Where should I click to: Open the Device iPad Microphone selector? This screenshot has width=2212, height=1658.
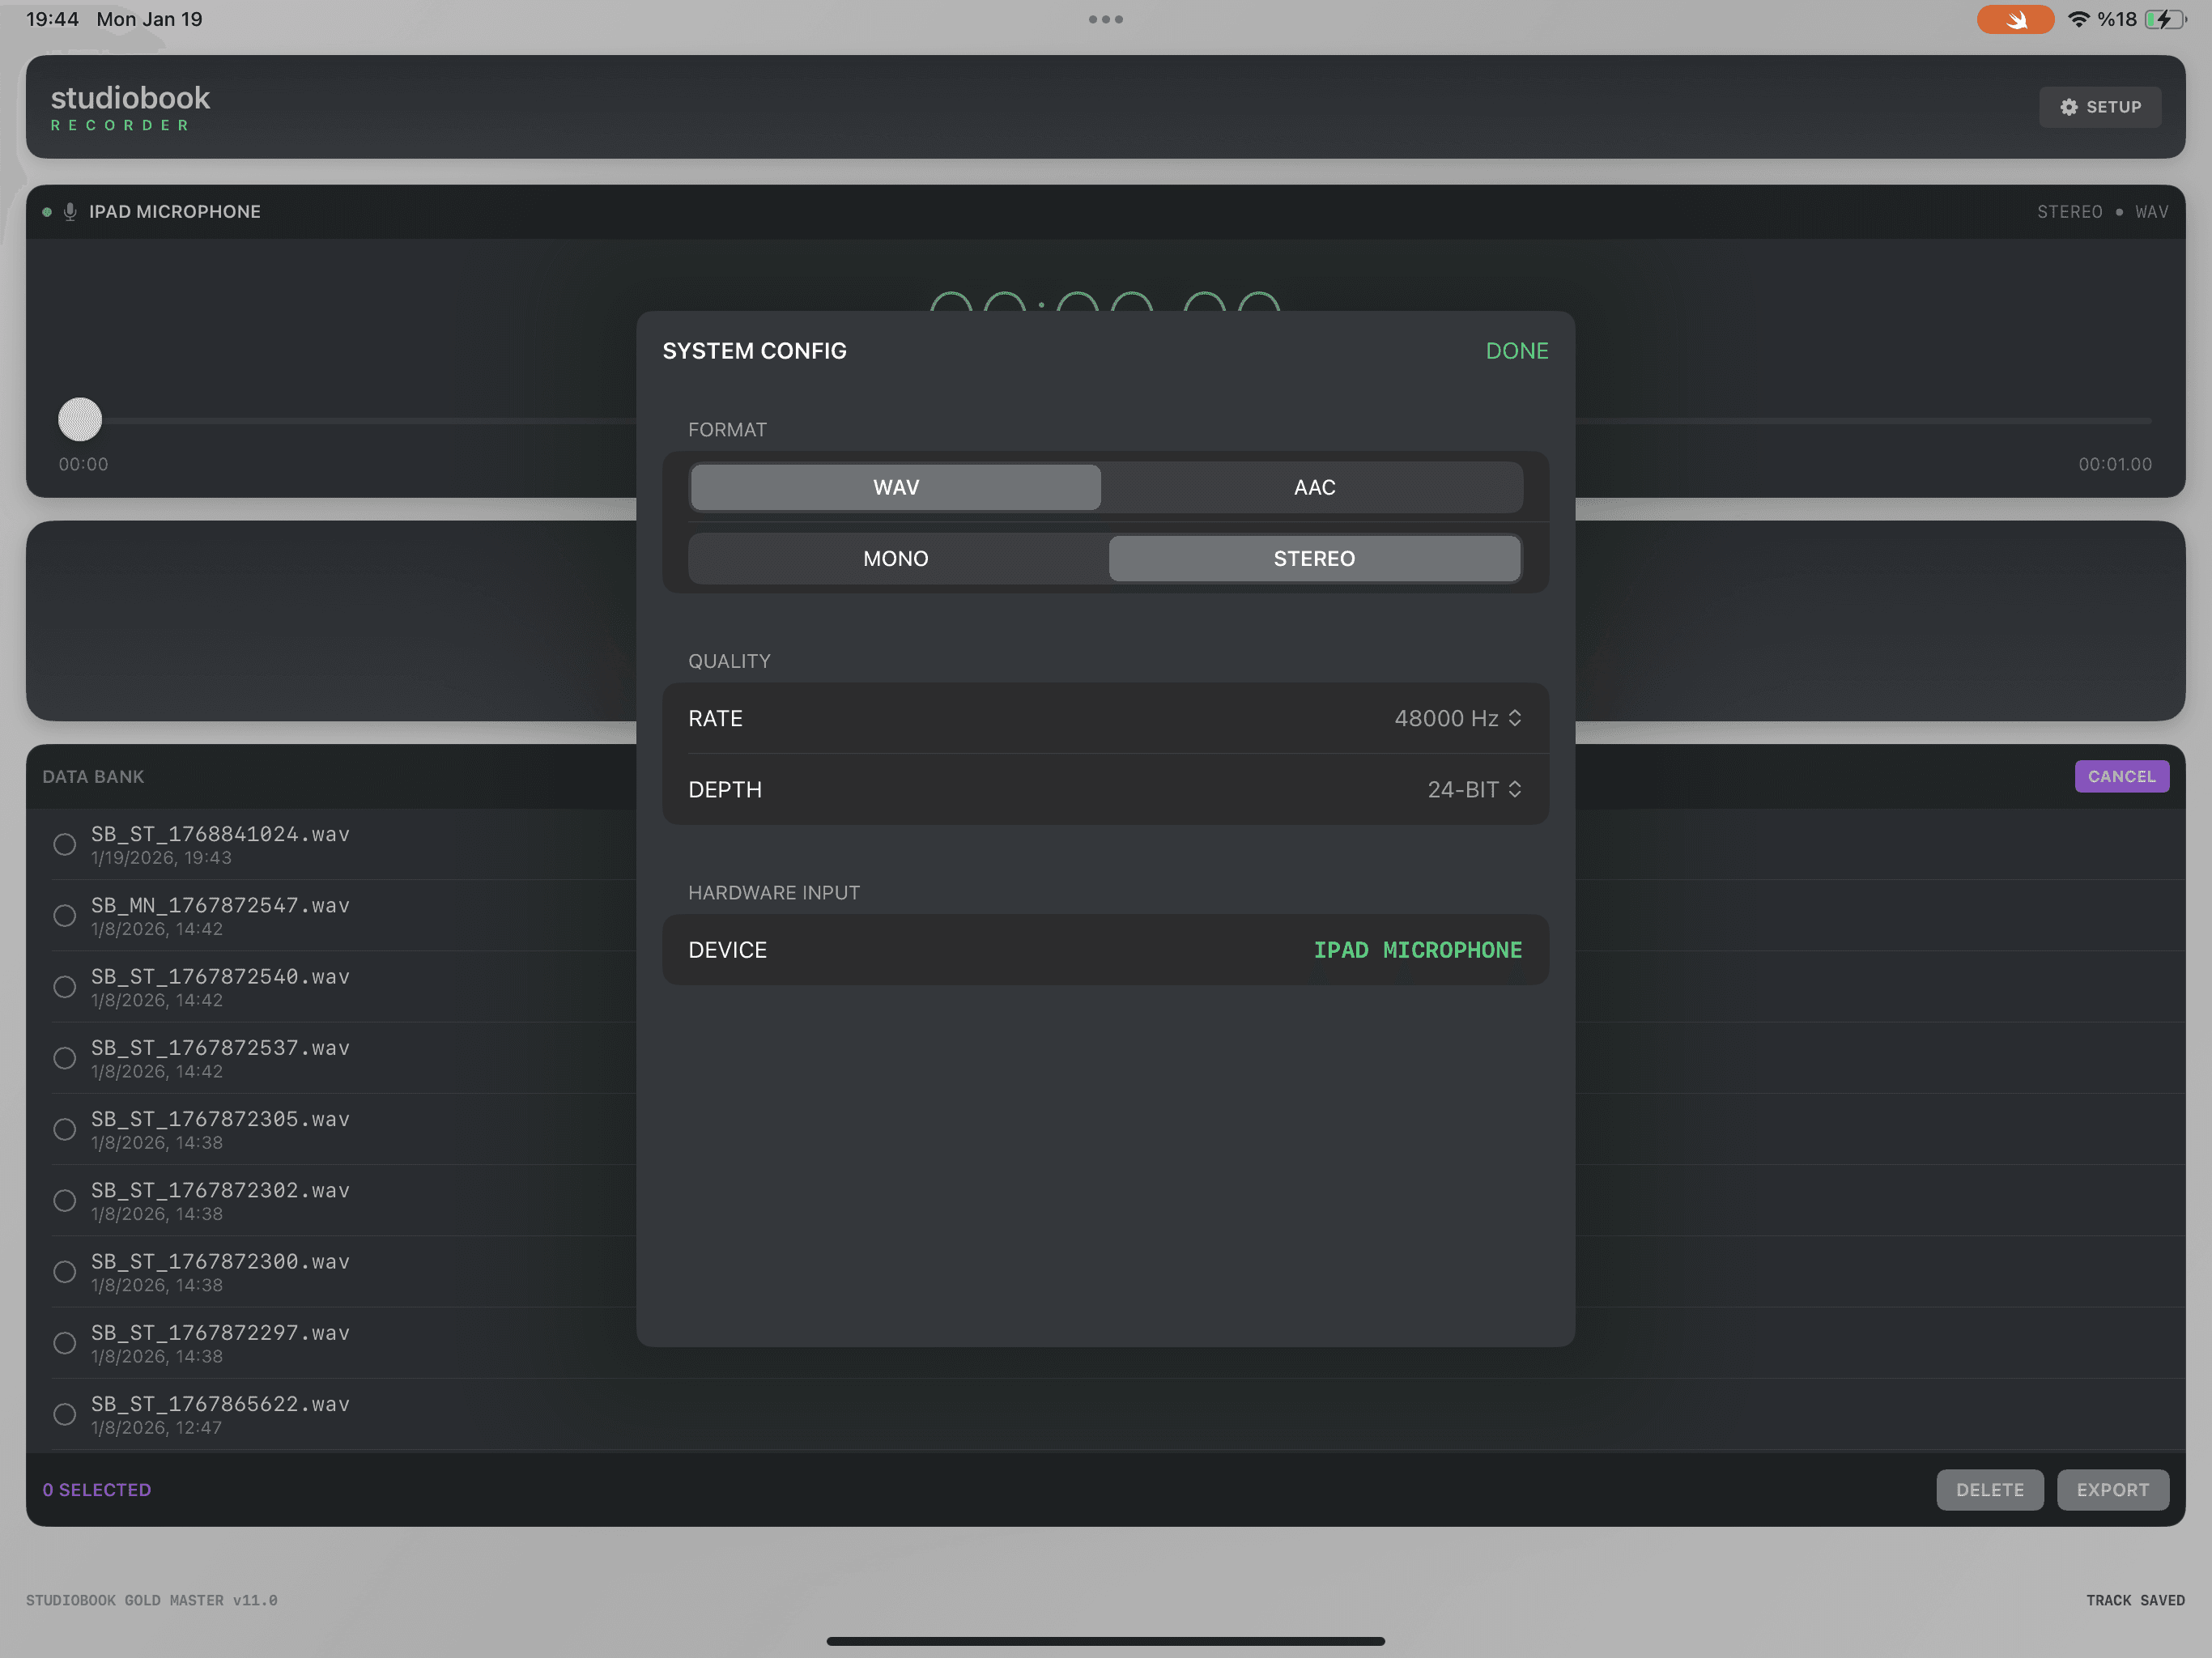1416,949
